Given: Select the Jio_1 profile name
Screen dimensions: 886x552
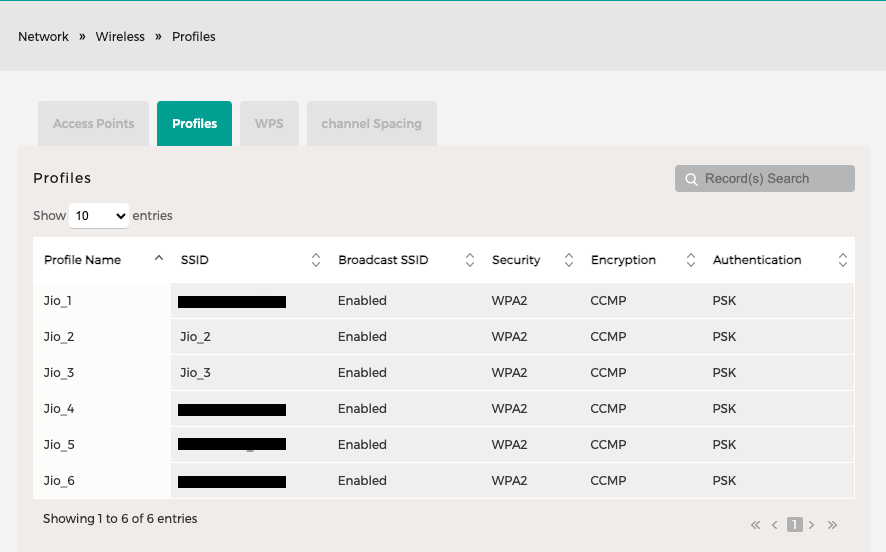Looking at the screenshot, I should tap(58, 301).
